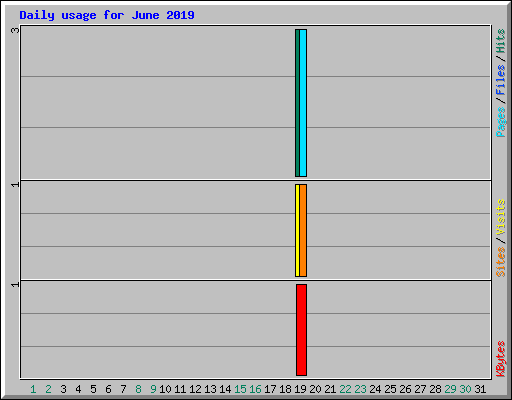Click the orange Sites bar for day 19
Image resolution: width=512 pixels, height=400 pixels.
(x=303, y=230)
